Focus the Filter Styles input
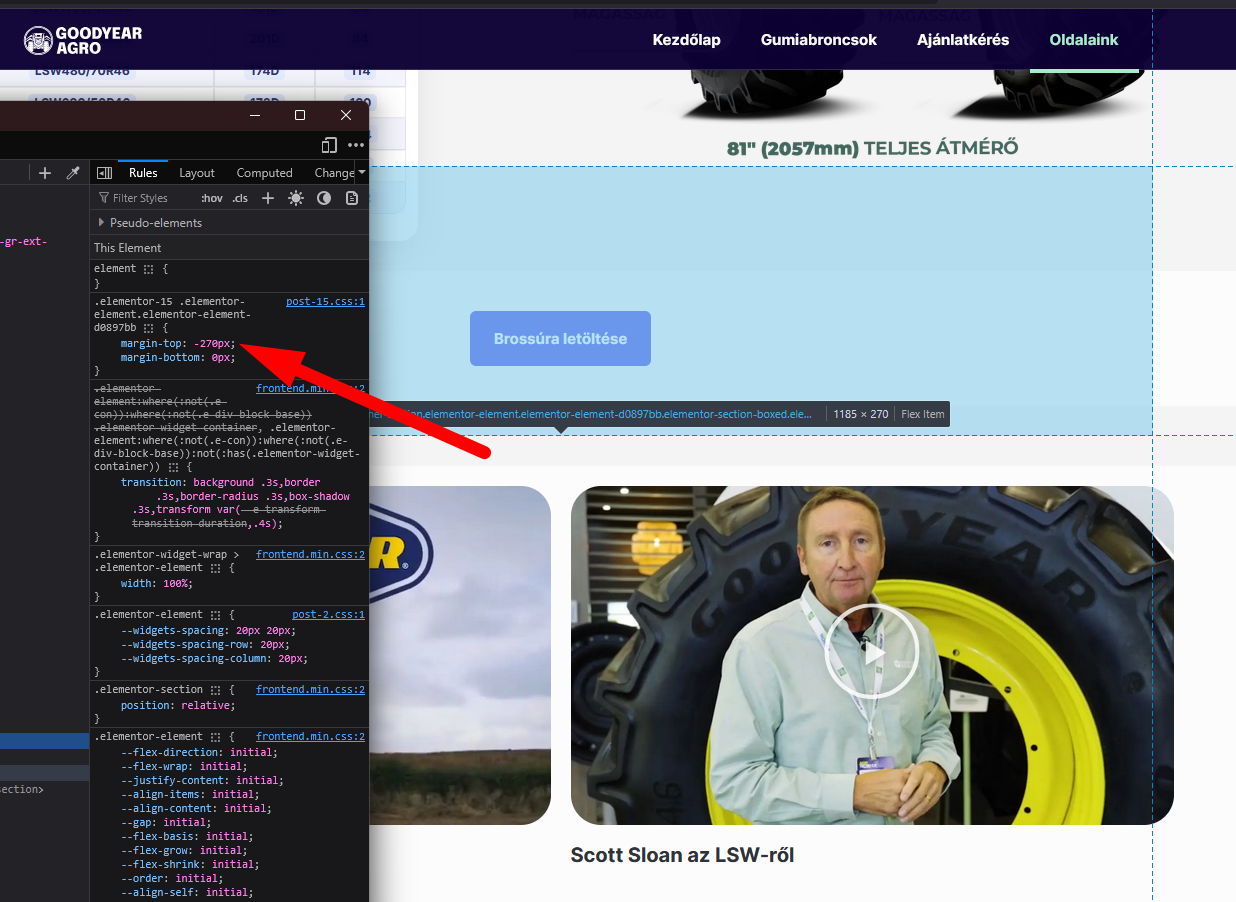Viewport: 1236px width, 902px height. click(140, 198)
